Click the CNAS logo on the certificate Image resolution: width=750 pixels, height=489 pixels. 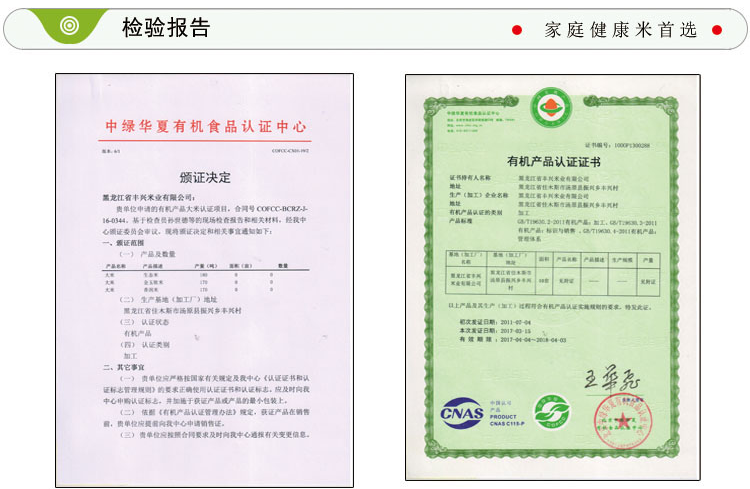click(462, 413)
